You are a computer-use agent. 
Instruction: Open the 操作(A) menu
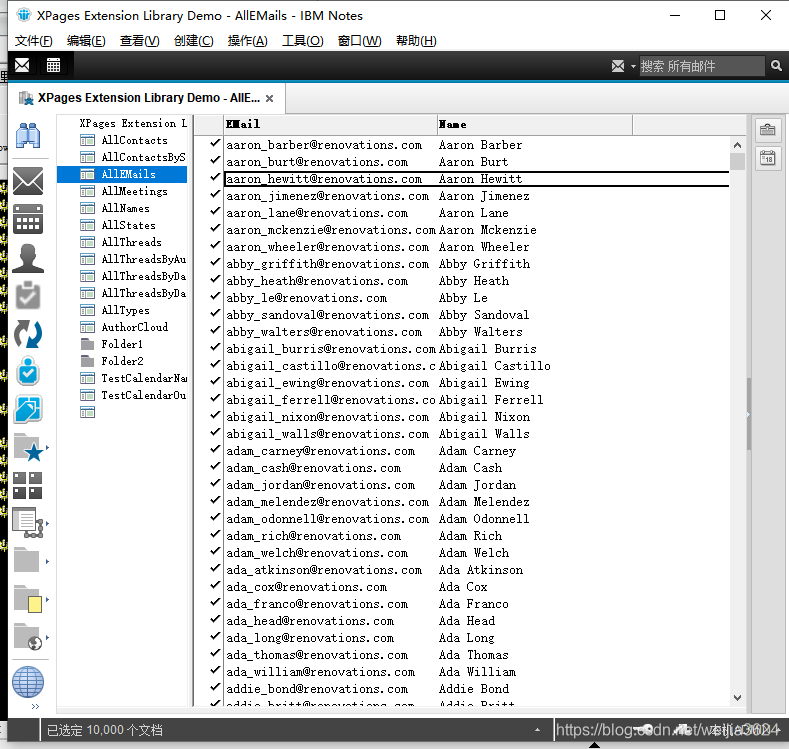click(x=247, y=41)
